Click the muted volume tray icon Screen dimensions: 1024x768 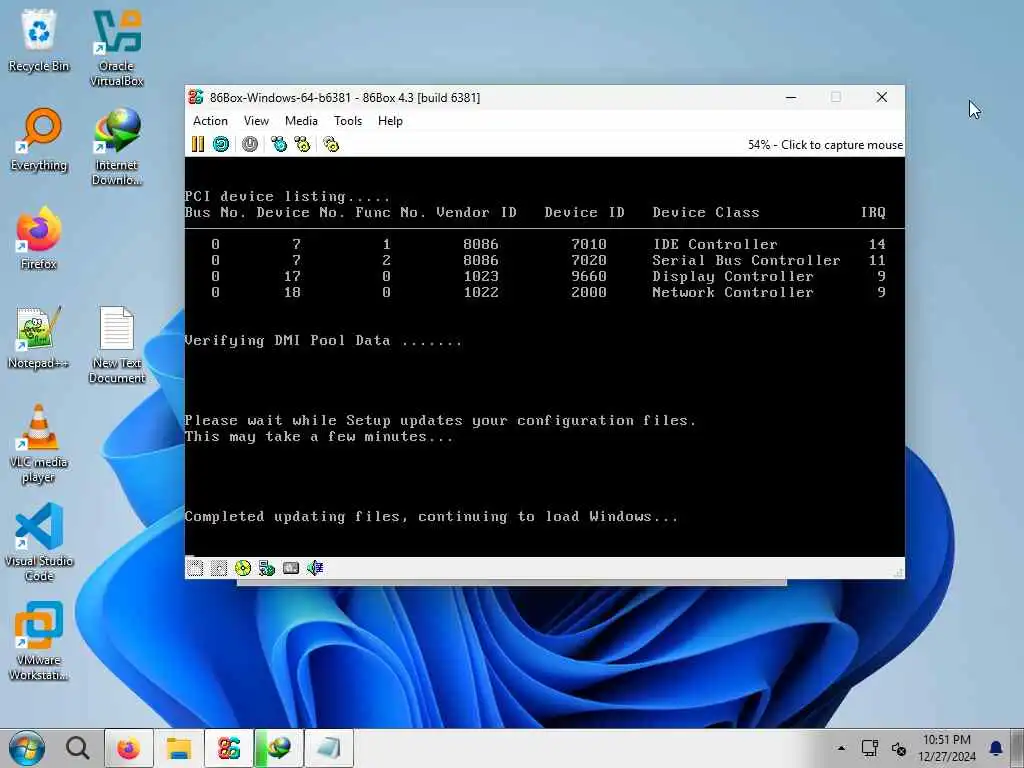899,748
